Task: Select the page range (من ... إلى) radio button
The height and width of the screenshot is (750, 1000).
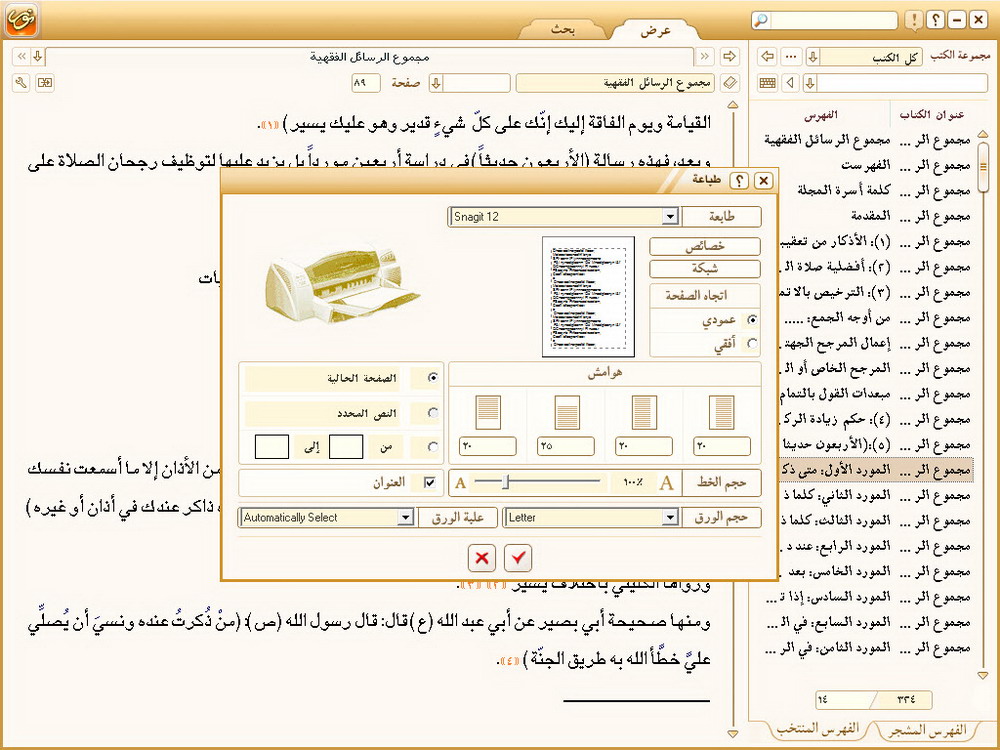Action: (433, 447)
